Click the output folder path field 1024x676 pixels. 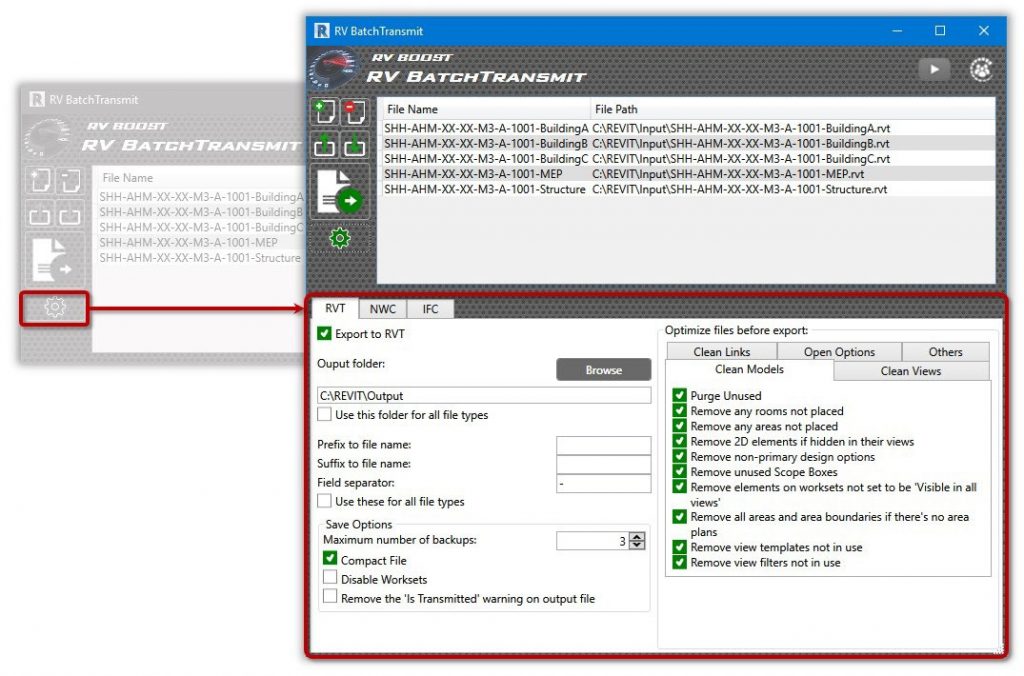(484, 395)
